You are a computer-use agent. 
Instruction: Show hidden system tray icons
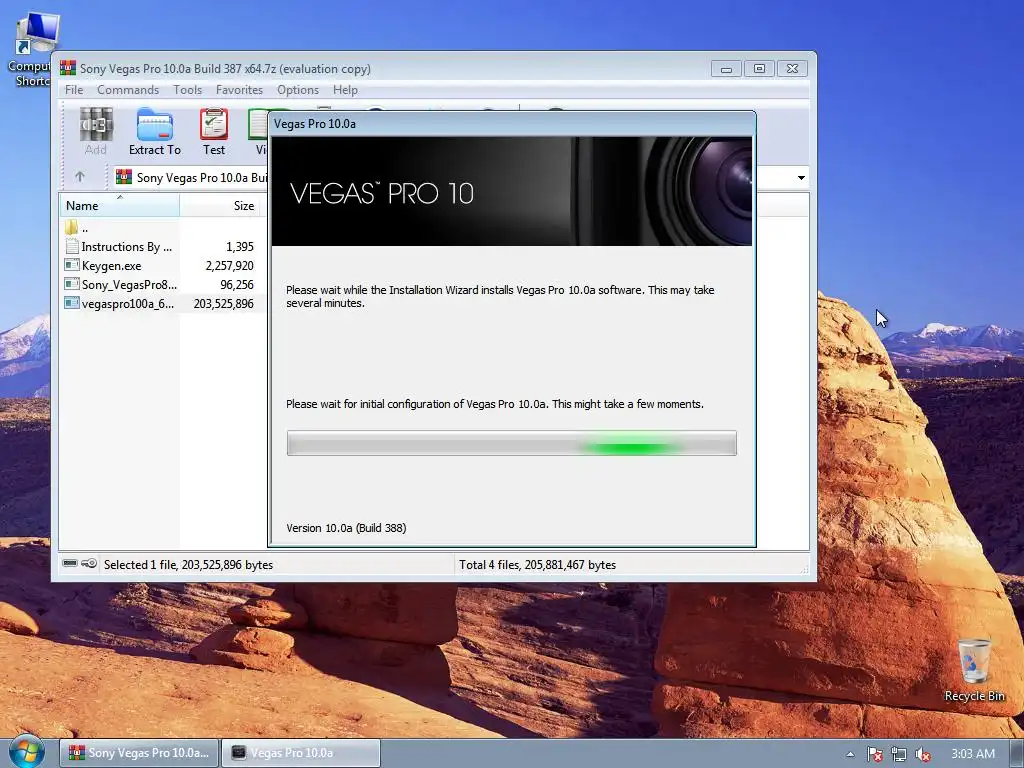coord(850,754)
